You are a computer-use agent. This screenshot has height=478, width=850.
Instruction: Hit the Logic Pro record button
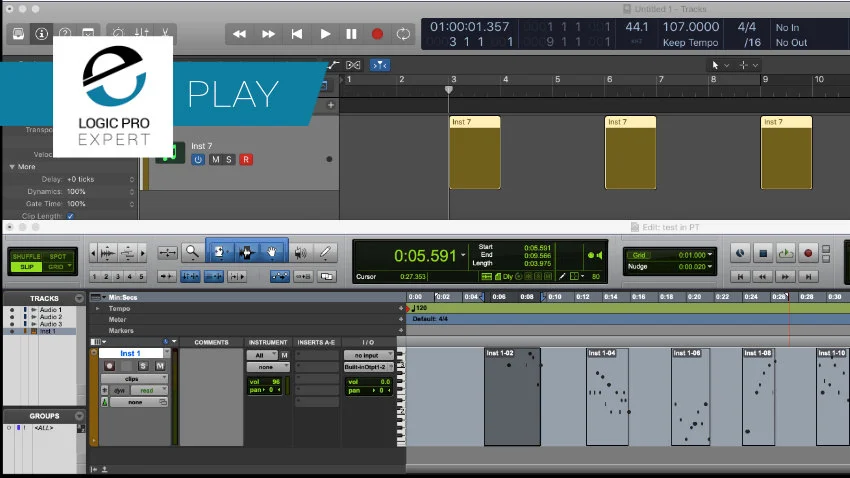tap(377, 34)
